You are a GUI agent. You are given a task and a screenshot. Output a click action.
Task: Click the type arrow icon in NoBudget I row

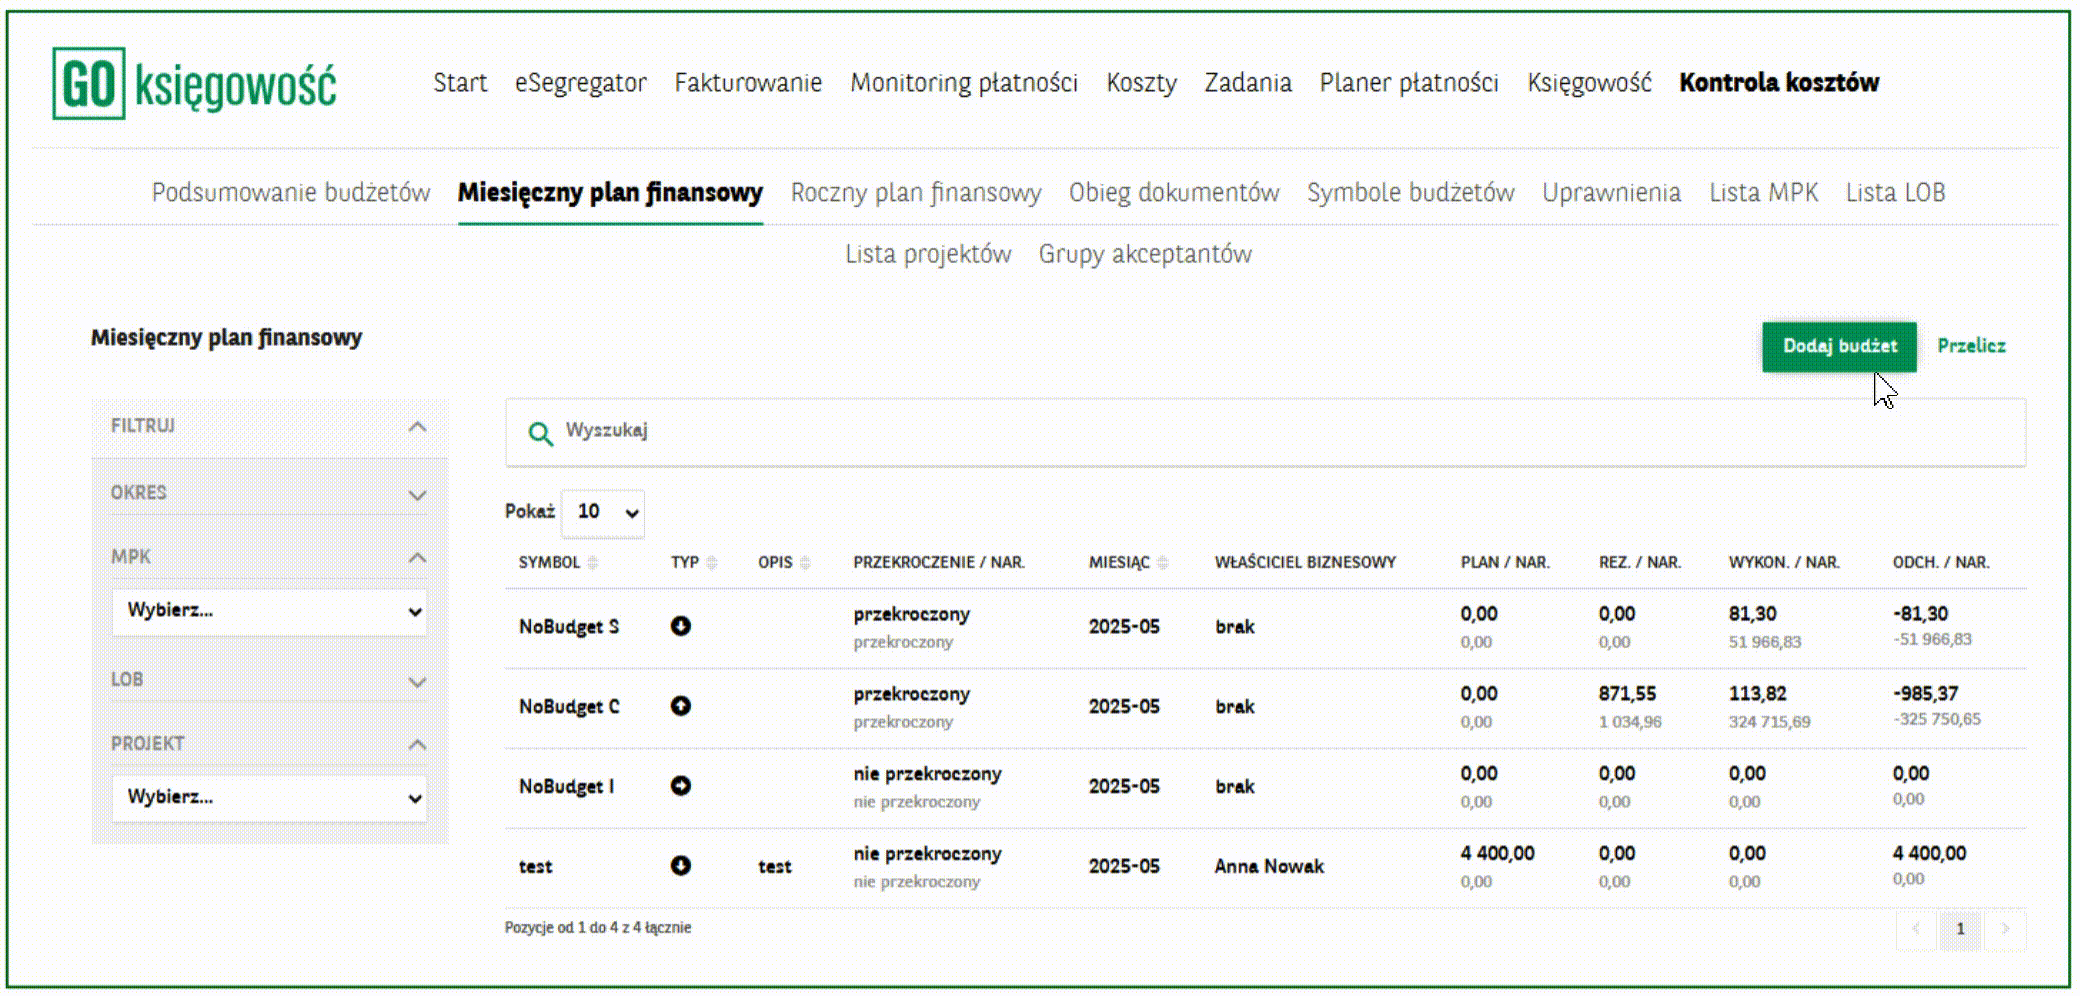click(681, 786)
